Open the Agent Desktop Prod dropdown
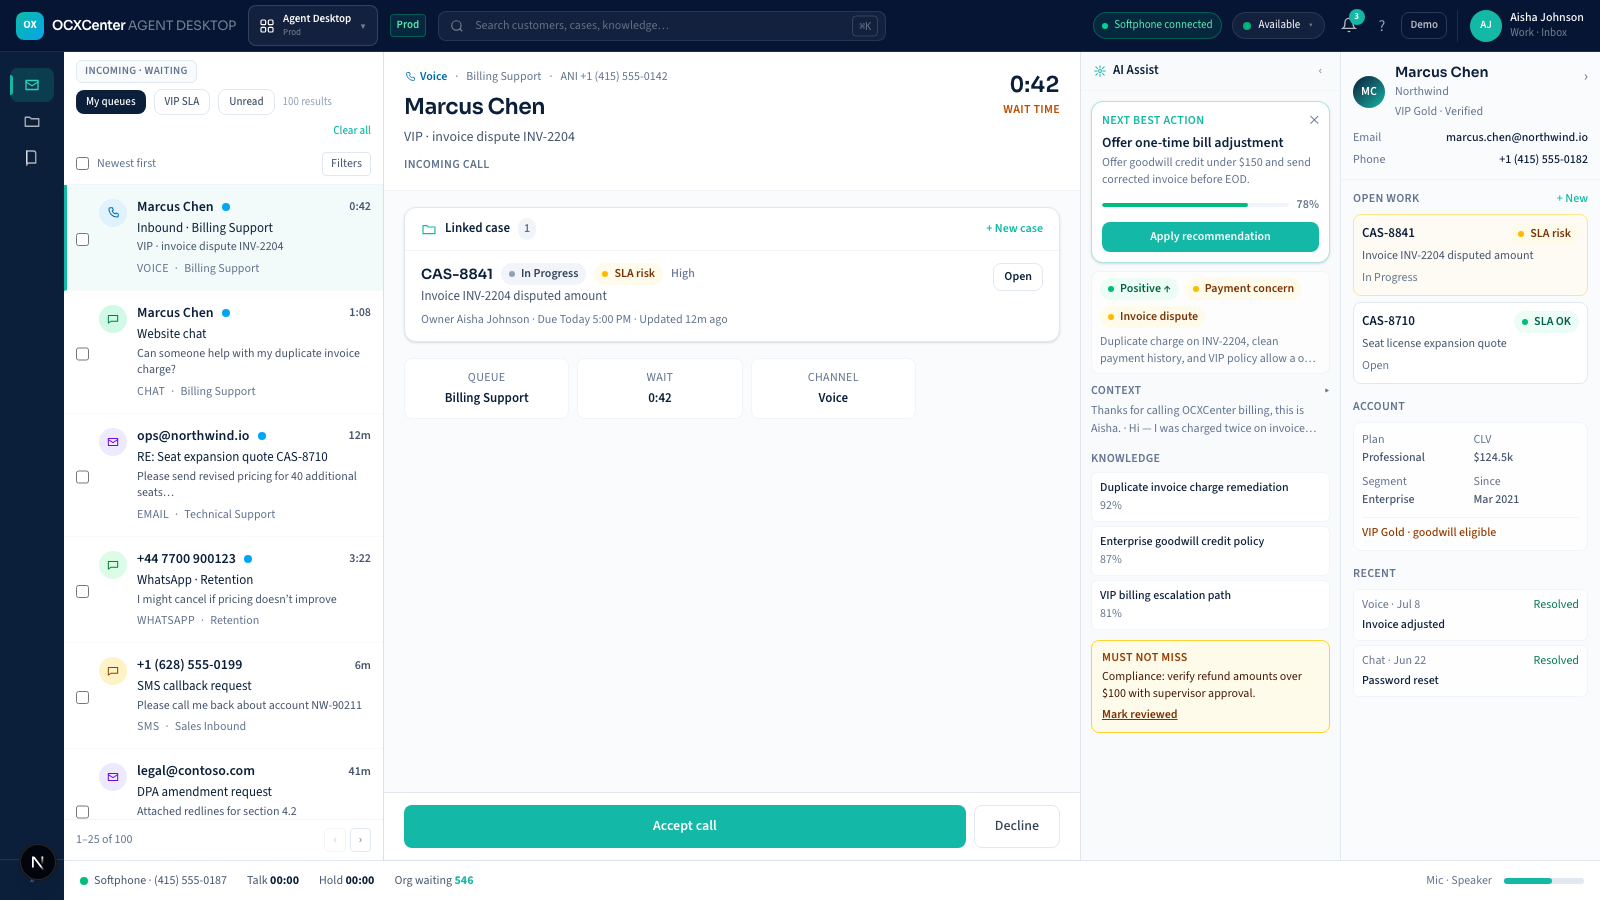The width and height of the screenshot is (1600, 900). tap(313, 25)
